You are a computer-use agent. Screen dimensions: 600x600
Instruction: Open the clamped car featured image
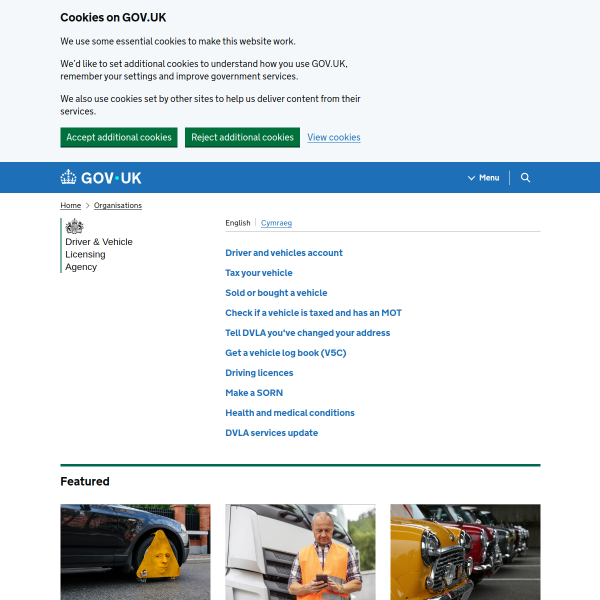coord(135,552)
